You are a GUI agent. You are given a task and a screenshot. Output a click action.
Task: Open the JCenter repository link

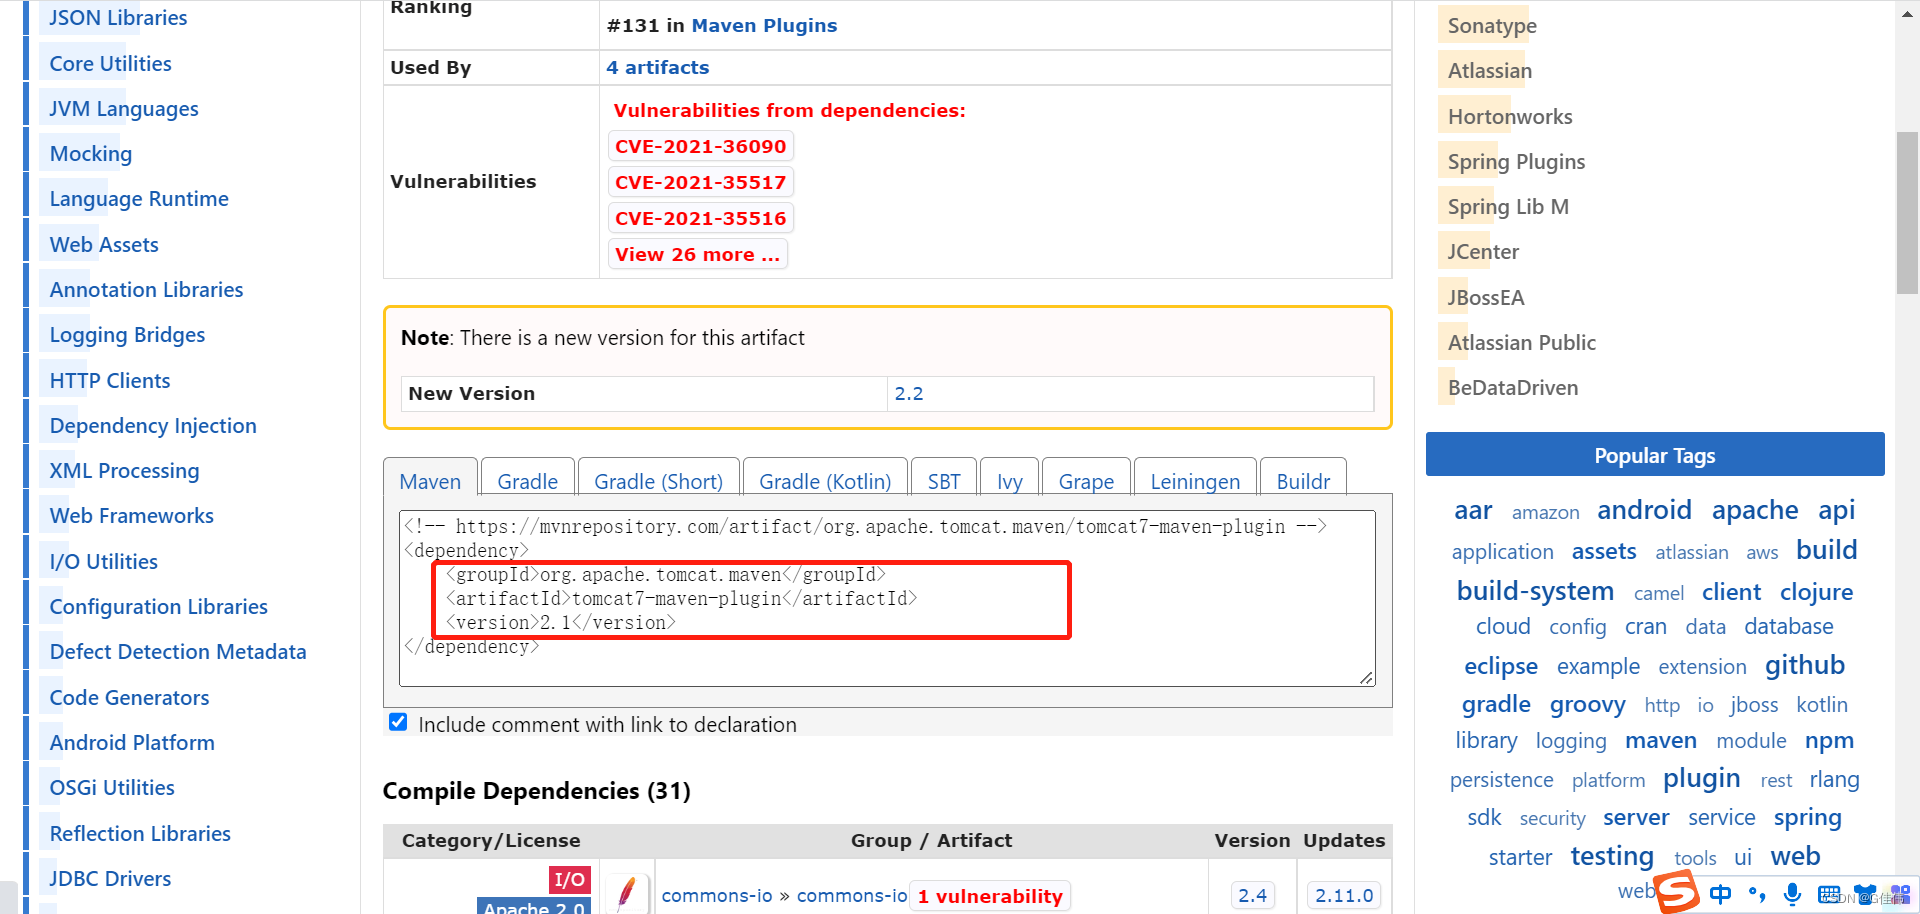1483,251
